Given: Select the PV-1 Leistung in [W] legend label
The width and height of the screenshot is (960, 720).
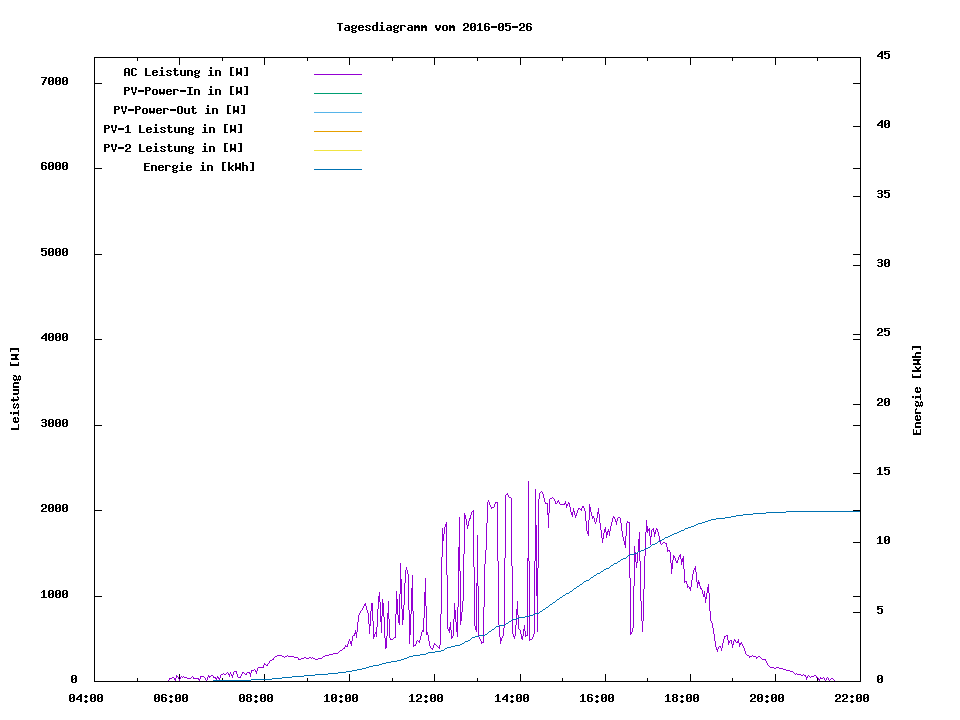Looking at the screenshot, I should 173,129.
